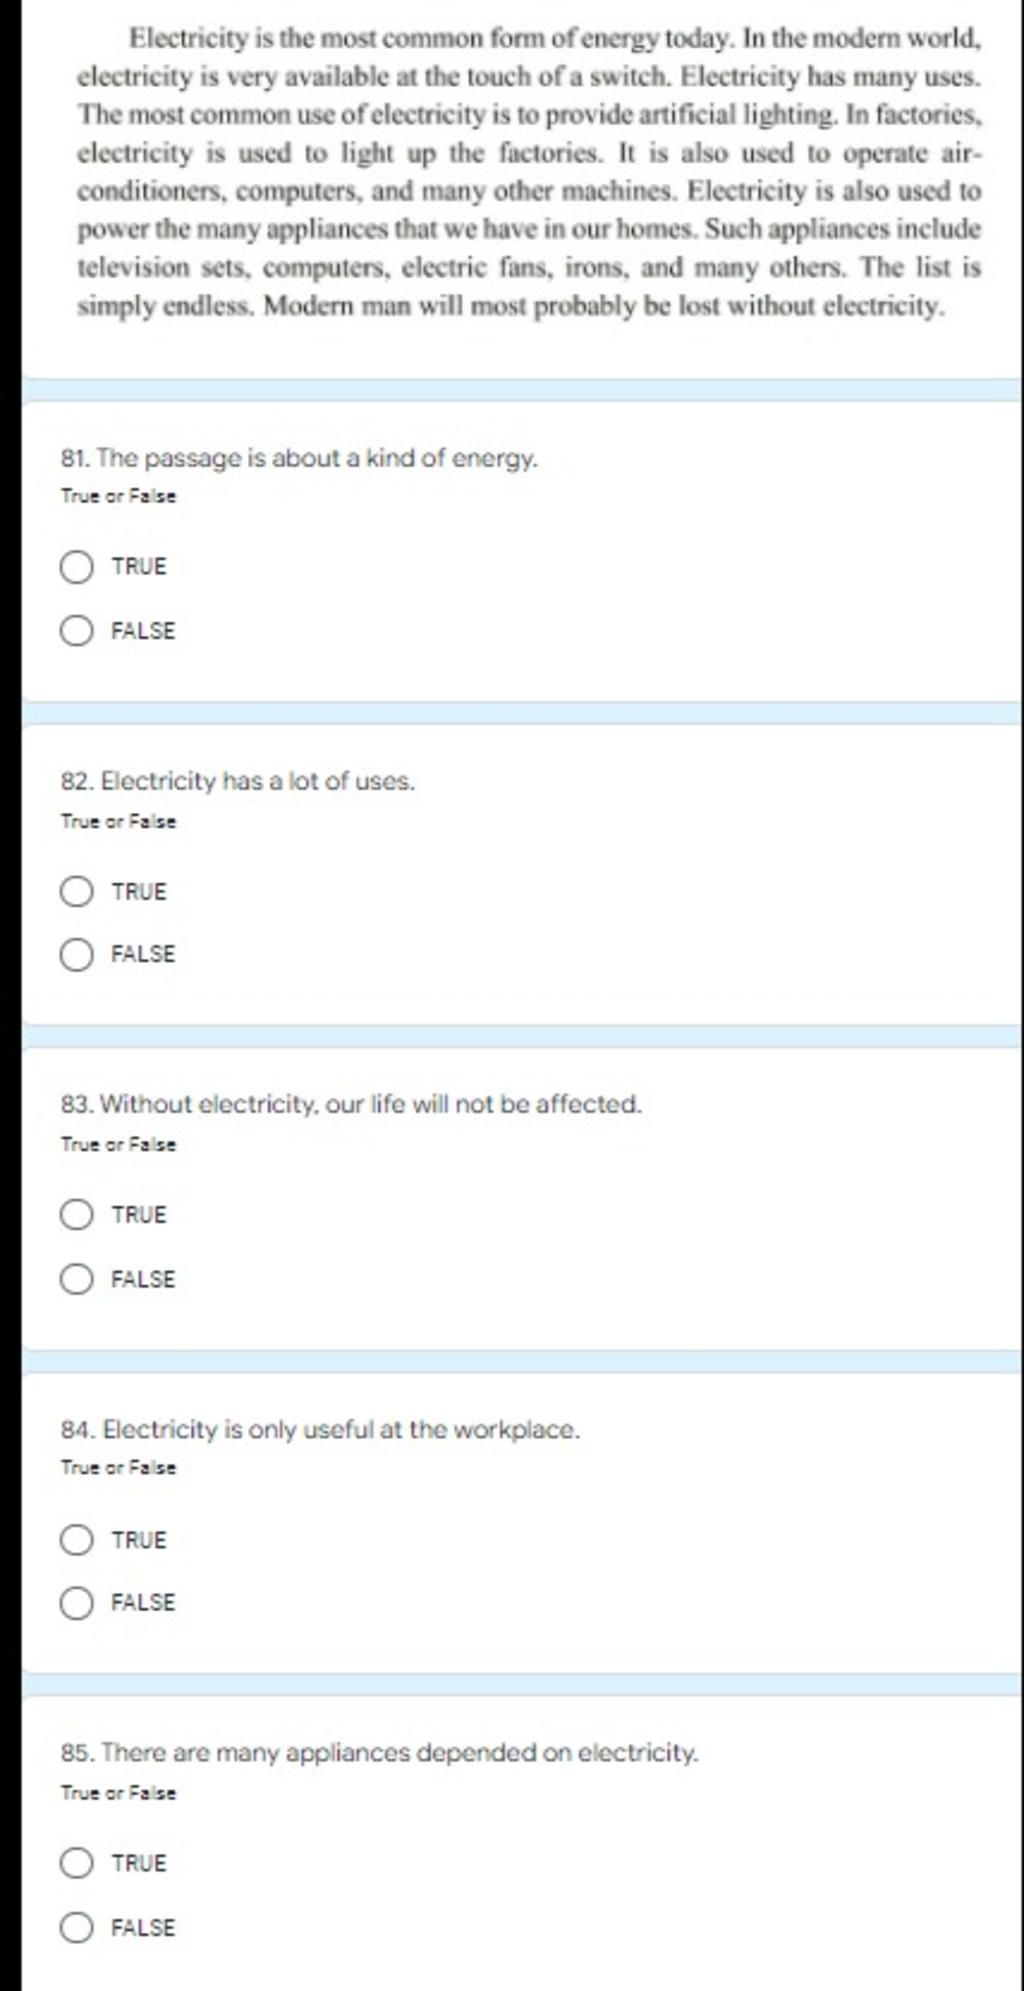The width and height of the screenshot is (1024, 1991).
Task: Pick TRUE for question 84 about the workplace
Action: 76,1540
